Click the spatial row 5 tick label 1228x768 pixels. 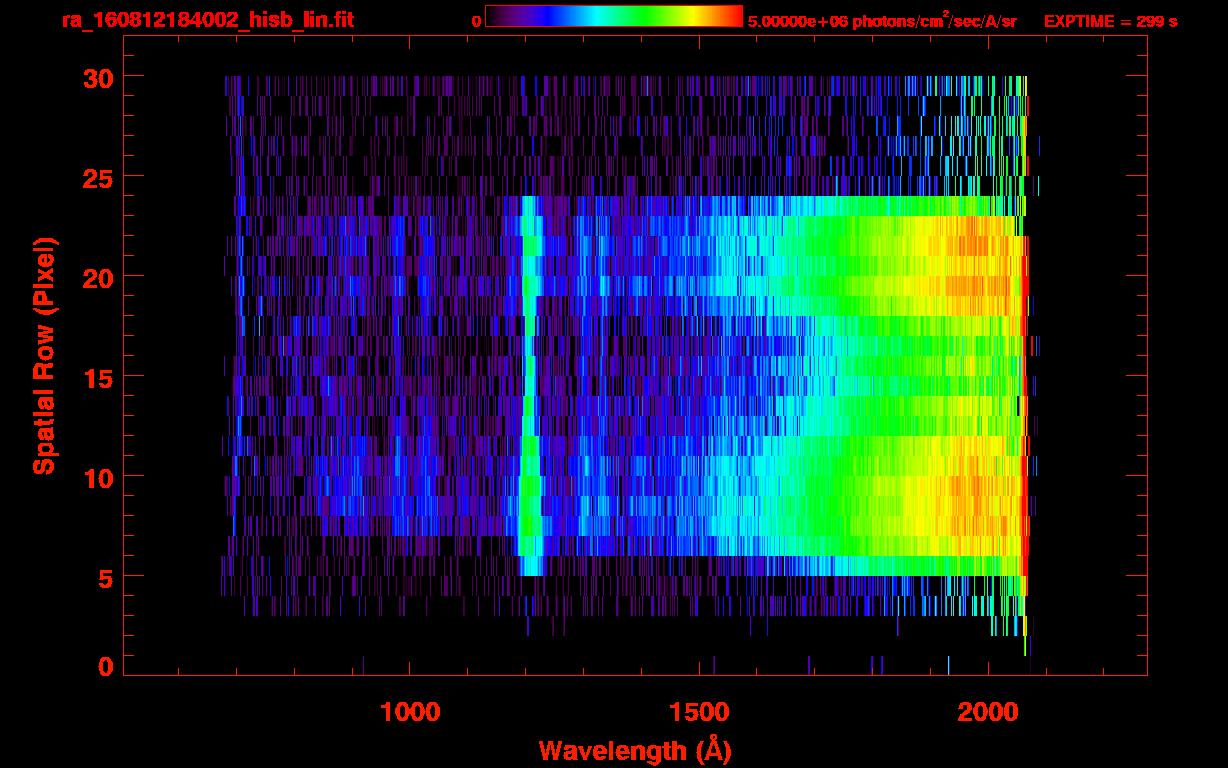(105, 578)
